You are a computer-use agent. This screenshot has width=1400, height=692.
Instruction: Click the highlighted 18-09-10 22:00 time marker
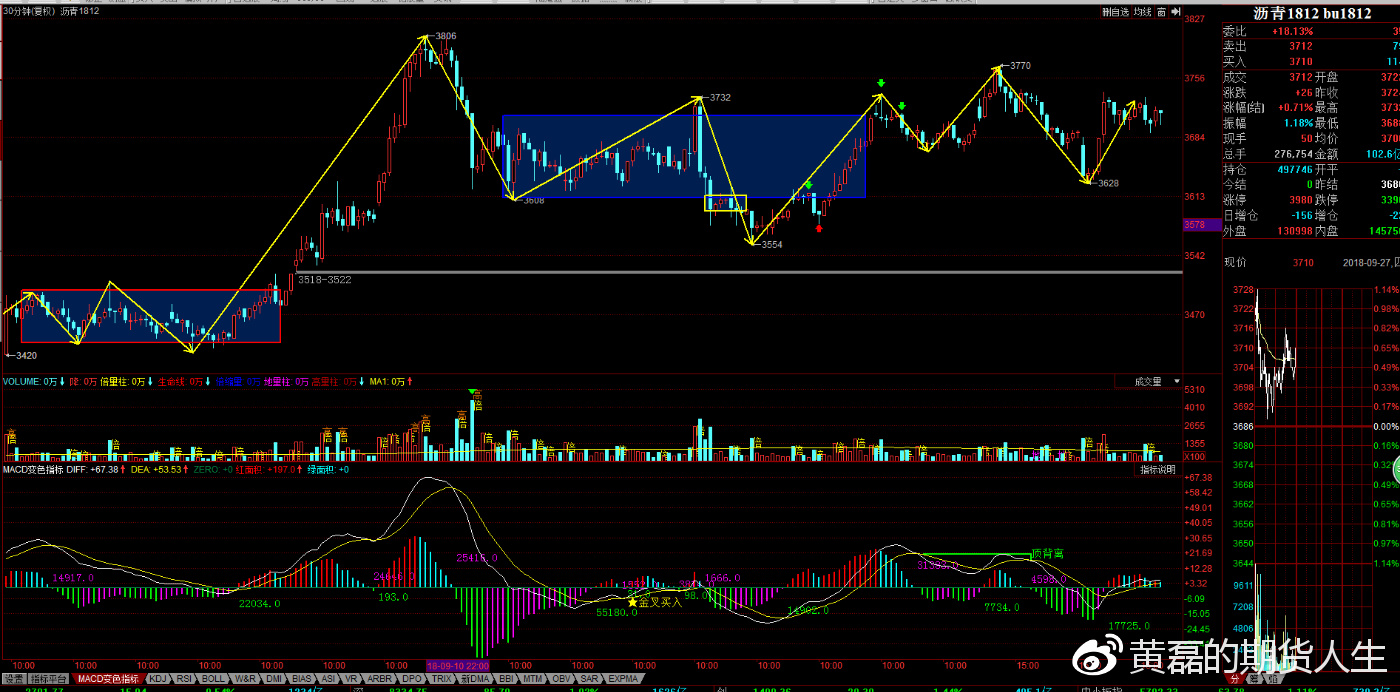pyautogui.click(x=457, y=665)
